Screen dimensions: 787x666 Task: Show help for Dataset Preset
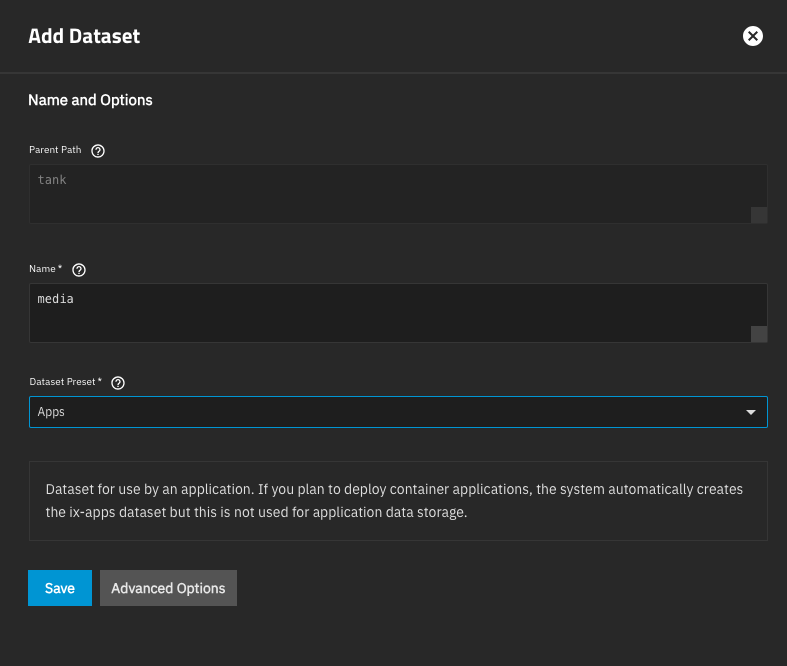(118, 383)
